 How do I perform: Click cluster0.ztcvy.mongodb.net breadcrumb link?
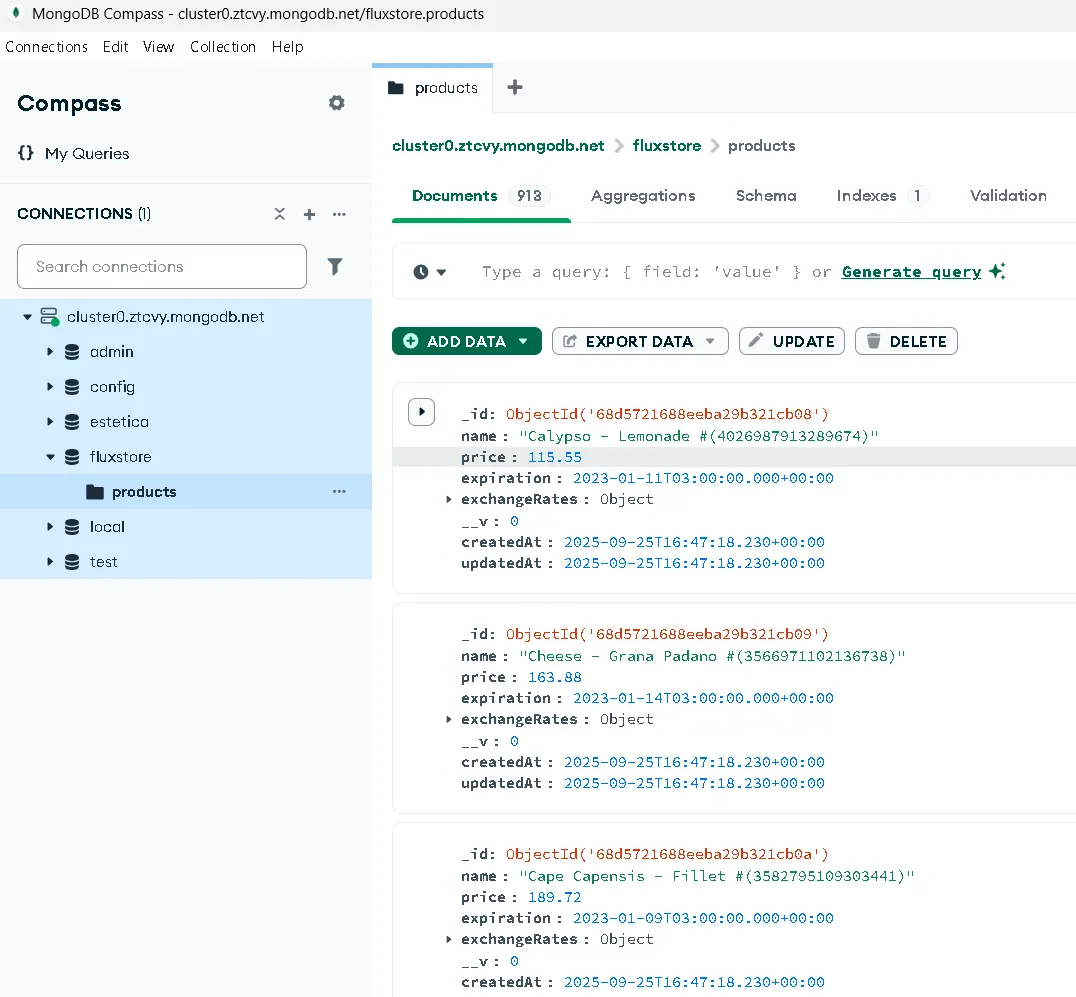click(498, 146)
